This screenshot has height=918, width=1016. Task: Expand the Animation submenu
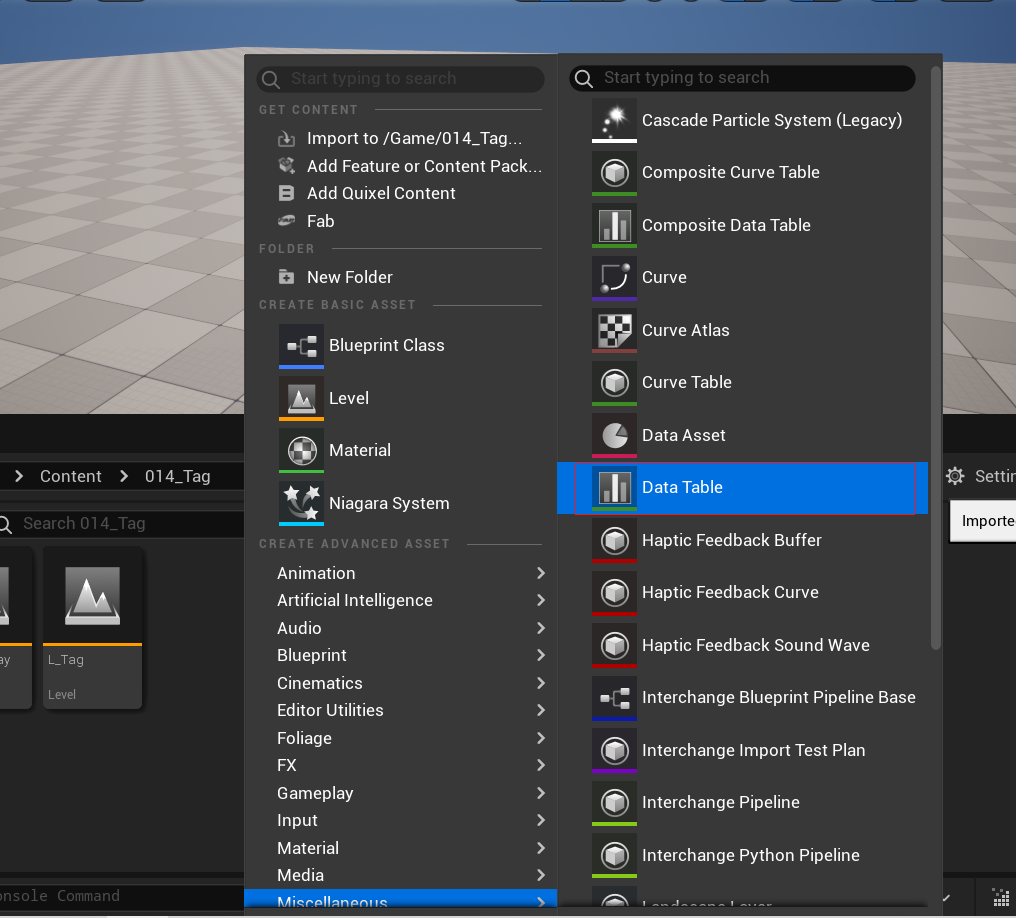point(400,573)
